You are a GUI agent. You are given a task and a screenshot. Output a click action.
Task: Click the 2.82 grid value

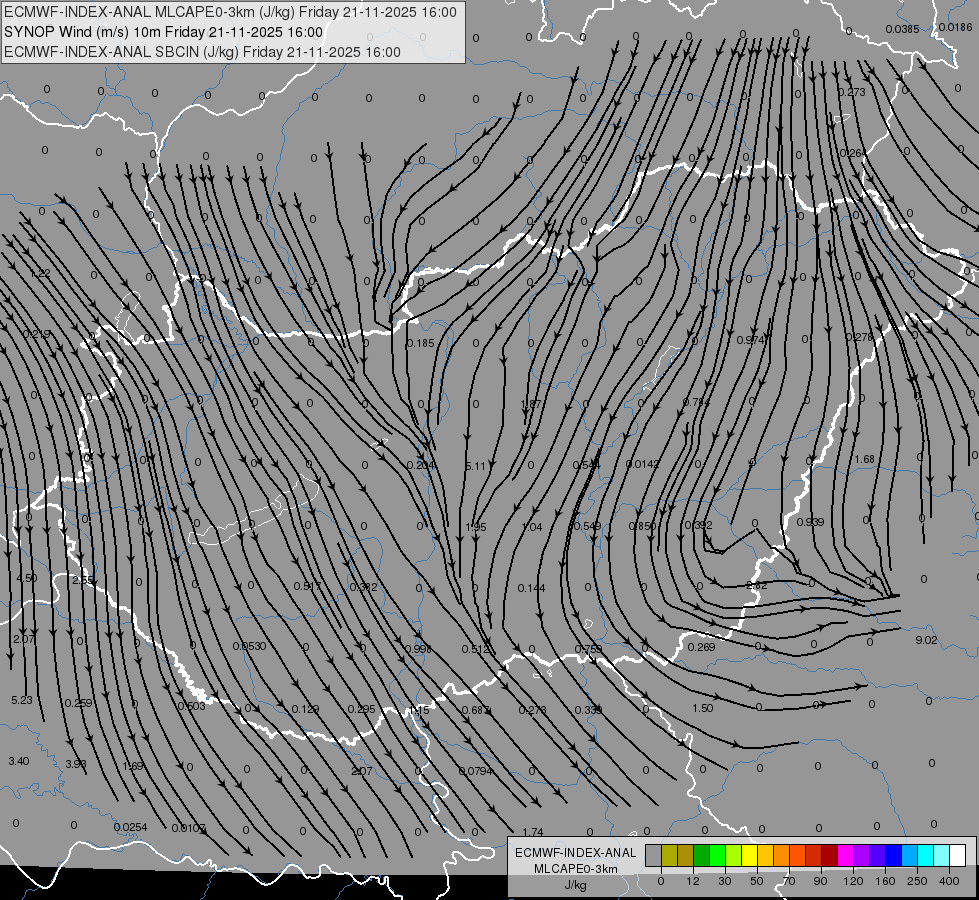coord(757,585)
